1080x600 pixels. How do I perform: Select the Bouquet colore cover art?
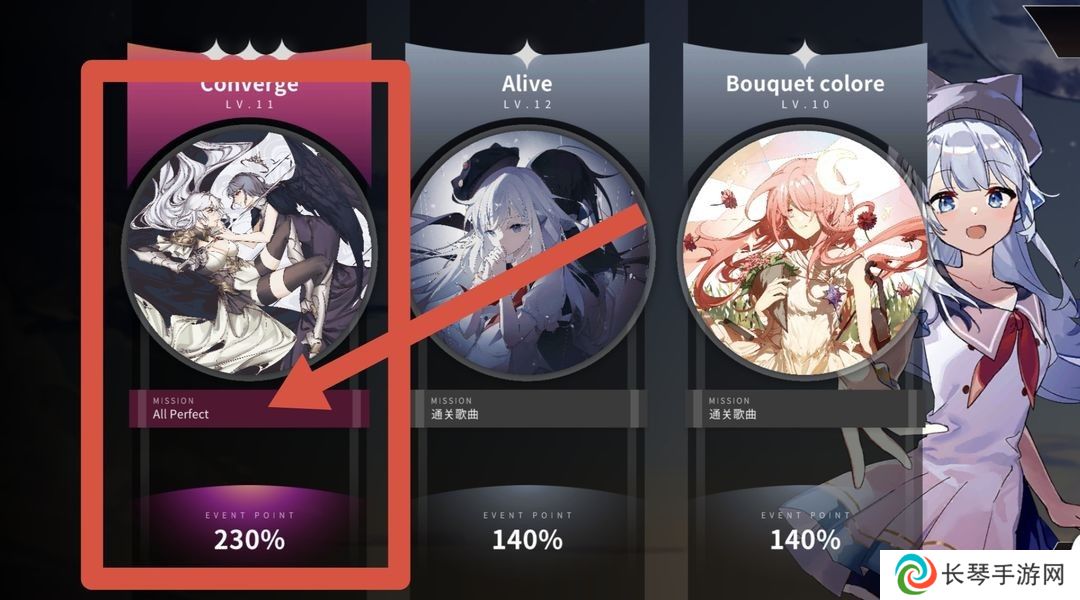coord(804,252)
